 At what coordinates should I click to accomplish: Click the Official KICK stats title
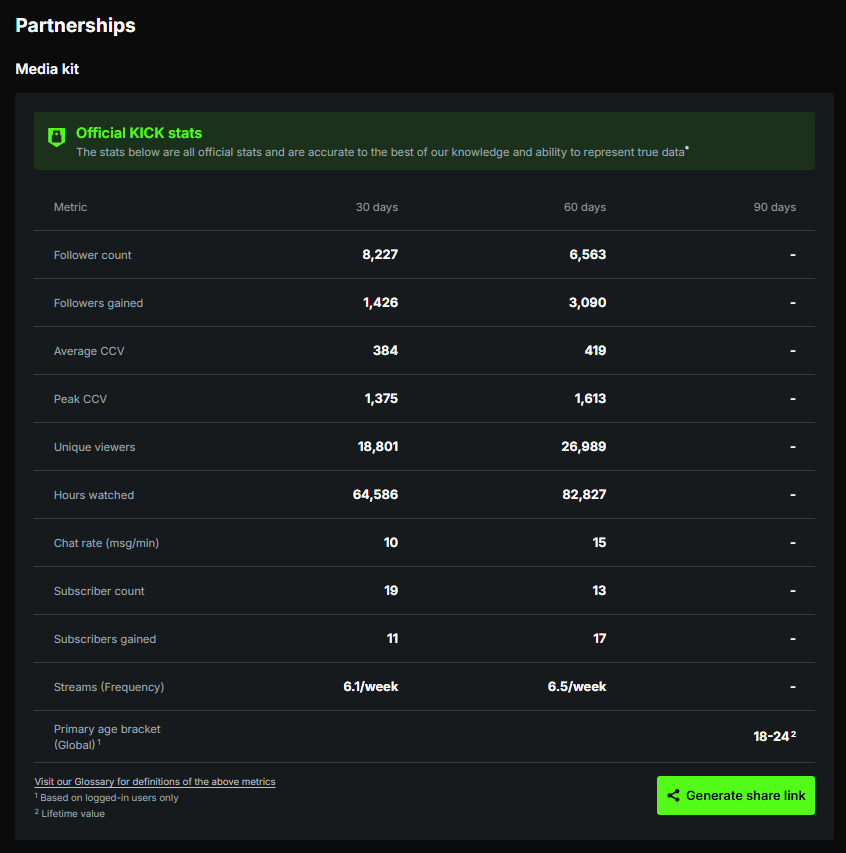139,133
